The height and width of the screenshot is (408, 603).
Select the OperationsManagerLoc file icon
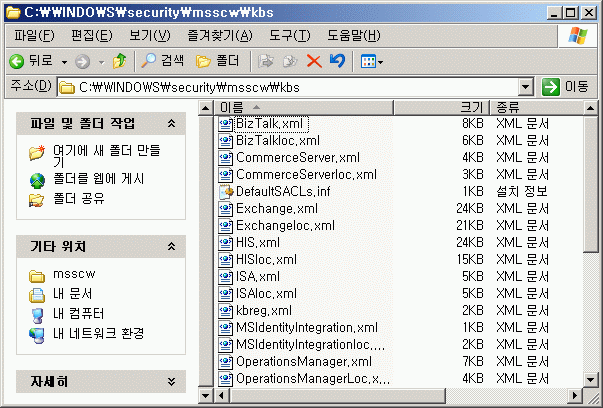(225, 379)
